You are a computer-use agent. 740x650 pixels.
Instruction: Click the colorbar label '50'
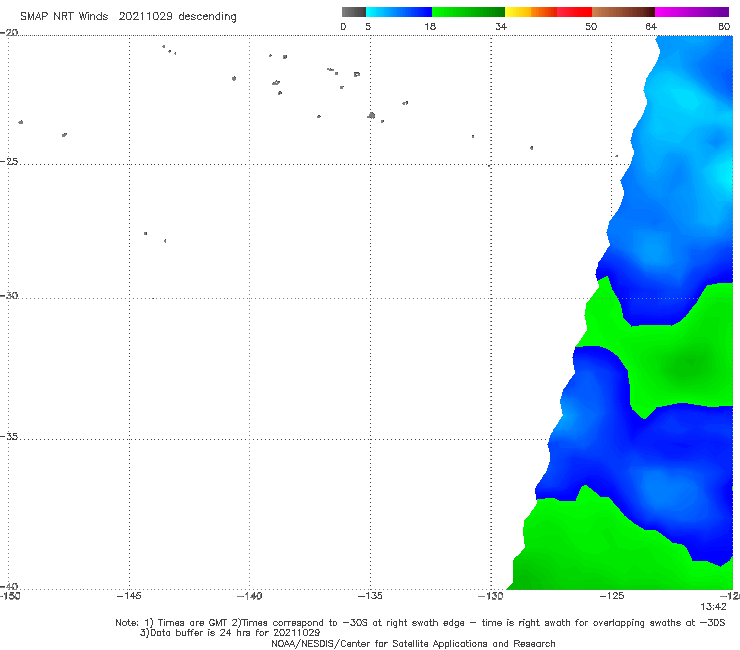click(591, 26)
